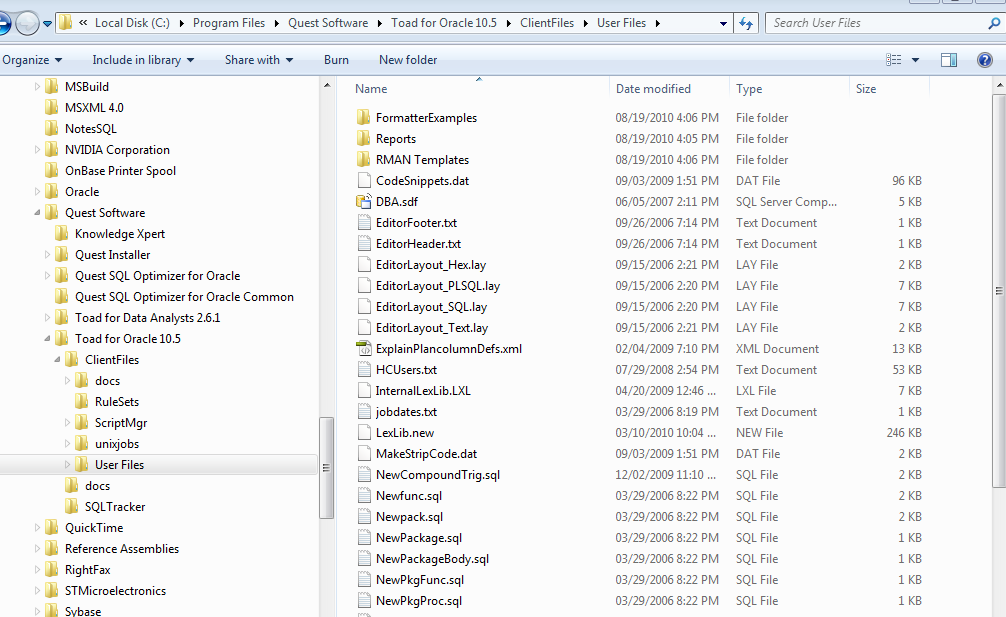Click the navigation tree scroll-up arrow
Viewport: 1006px width, 617px height.
coord(326,85)
